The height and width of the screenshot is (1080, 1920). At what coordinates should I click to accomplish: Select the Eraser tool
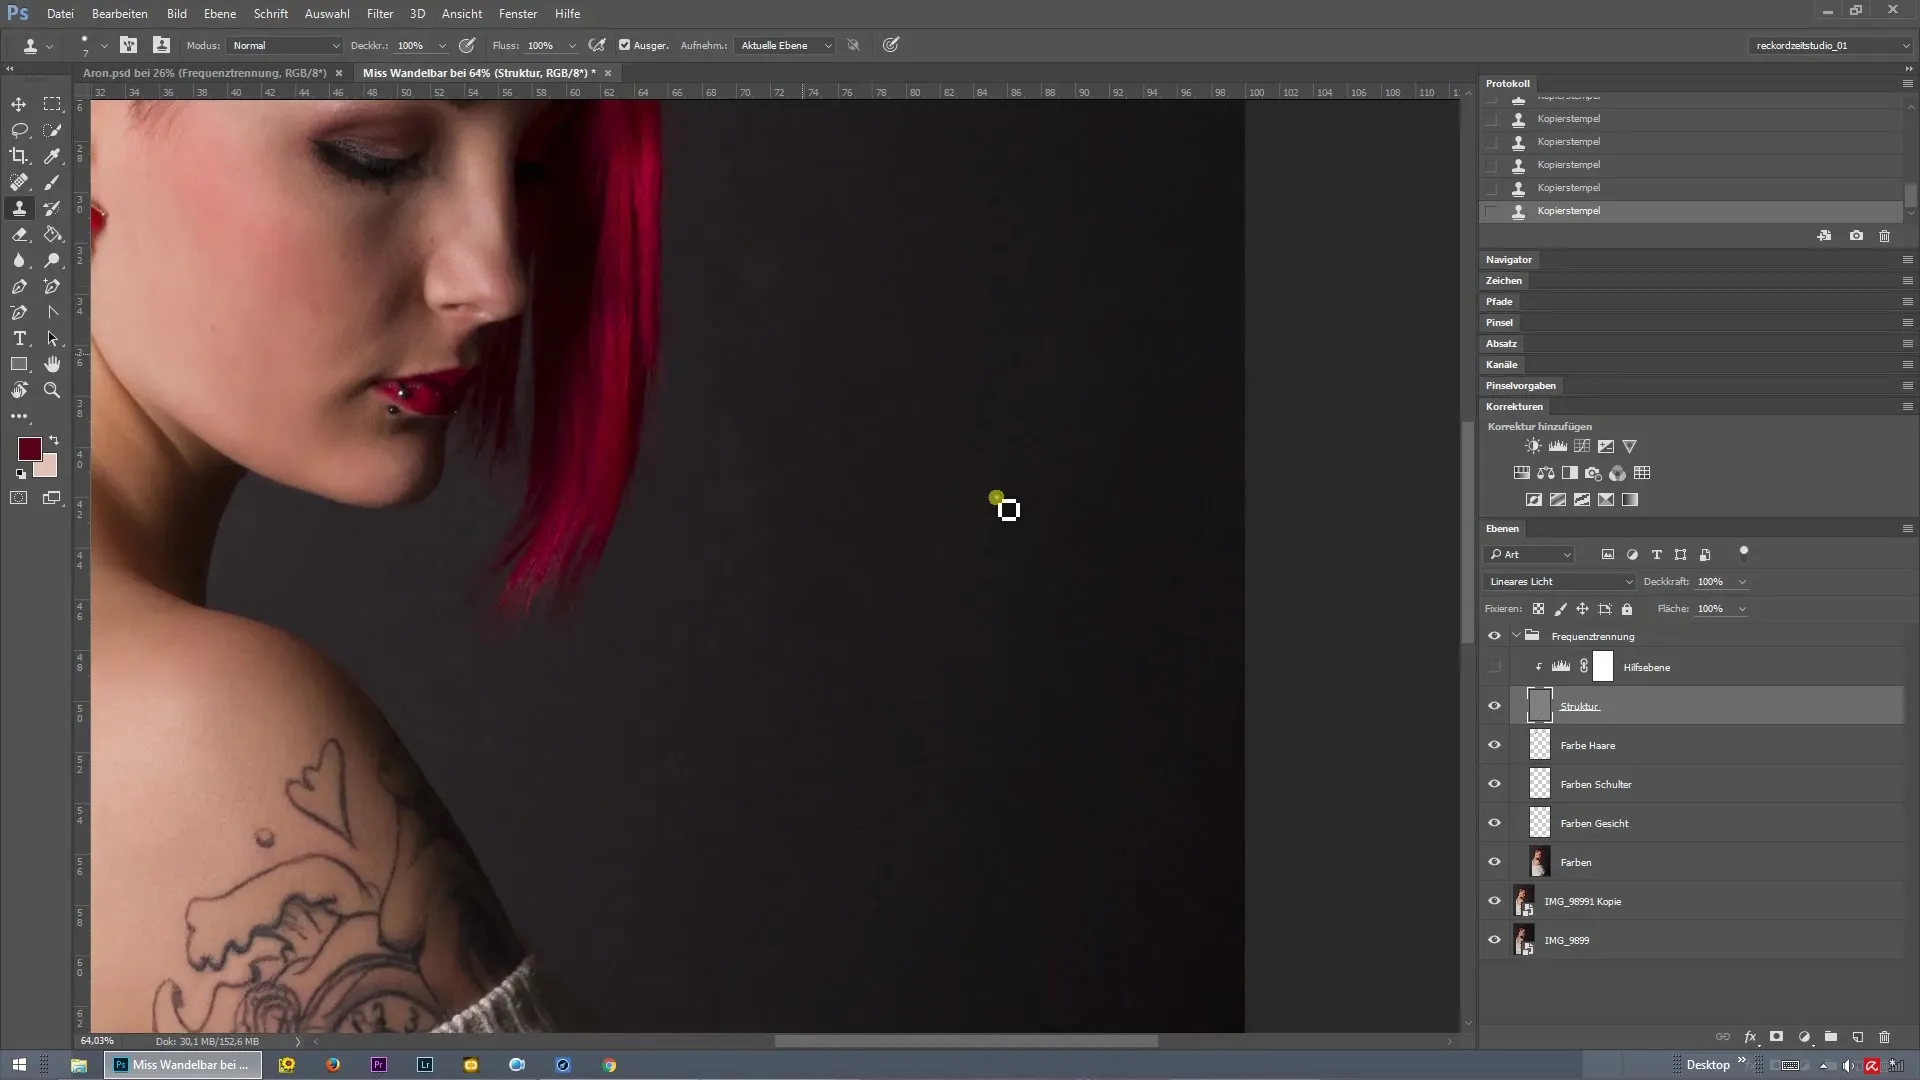pyautogui.click(x=19, y=234)
